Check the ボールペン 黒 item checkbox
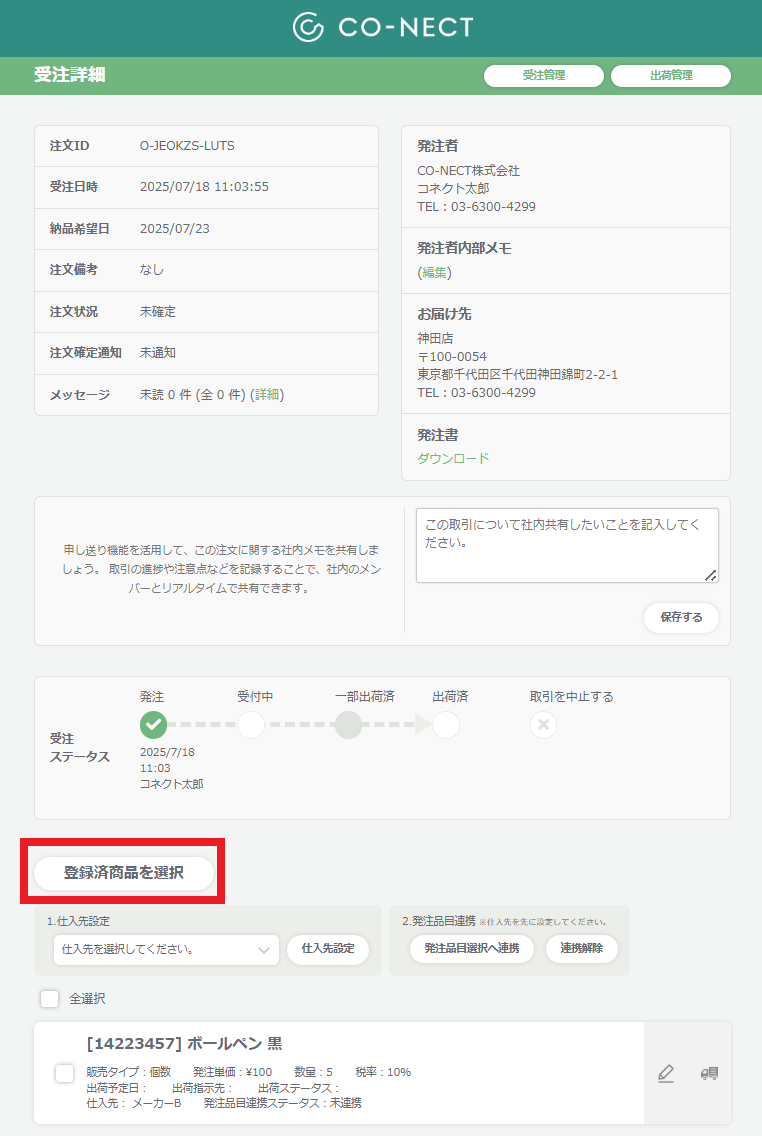The image size is (762, 1136). [64, 1073]
